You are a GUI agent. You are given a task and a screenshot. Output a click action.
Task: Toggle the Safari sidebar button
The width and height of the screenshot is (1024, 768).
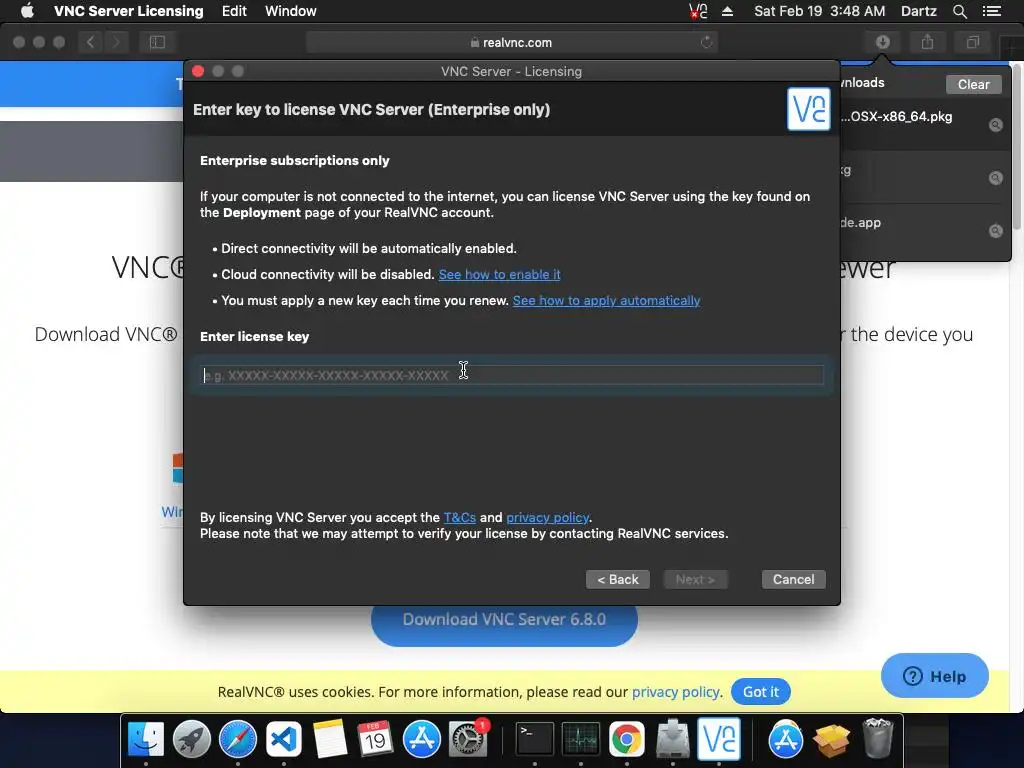tap(157, 42)
